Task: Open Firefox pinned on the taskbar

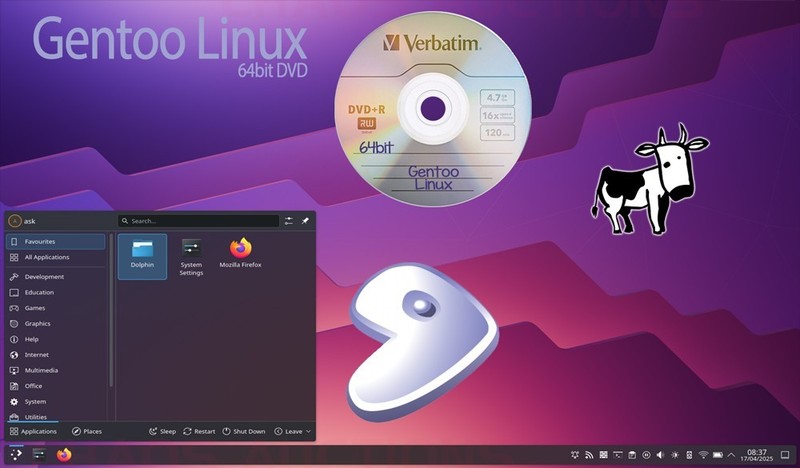Action: click(64, 454)
